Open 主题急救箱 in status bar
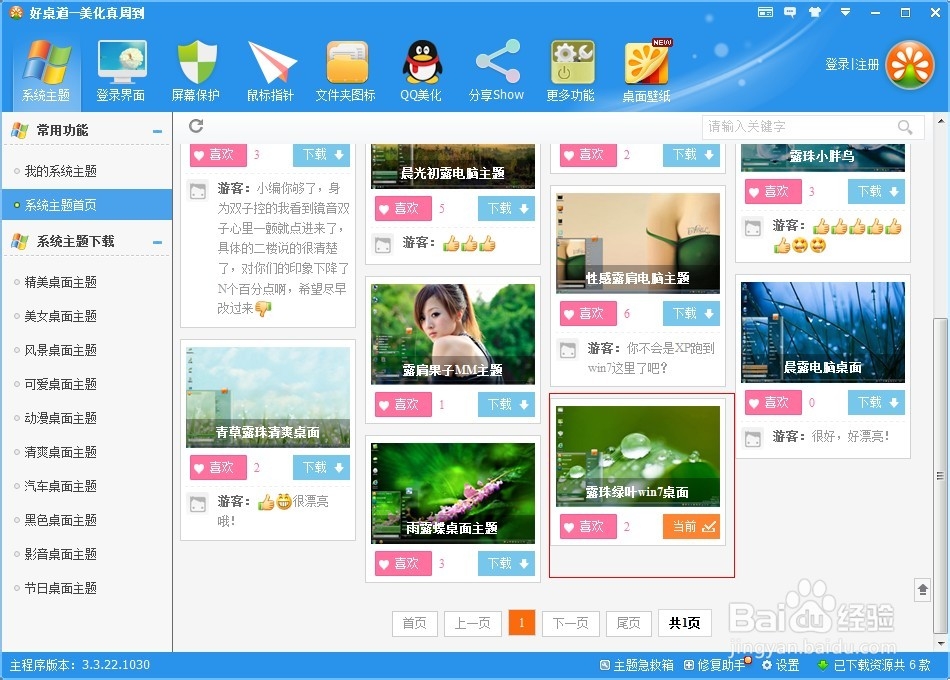The width and height of the screenshot is (950, 680). pyautogui.click(x=637, y=665)
